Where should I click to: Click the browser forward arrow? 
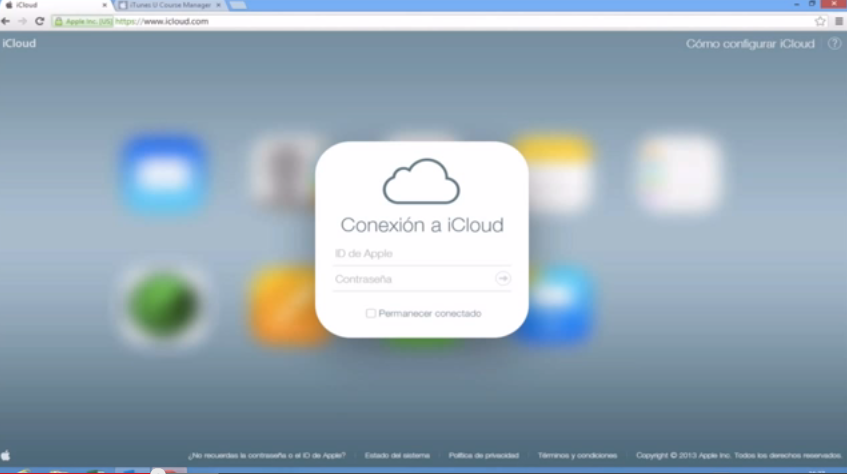tap(22, 22)
